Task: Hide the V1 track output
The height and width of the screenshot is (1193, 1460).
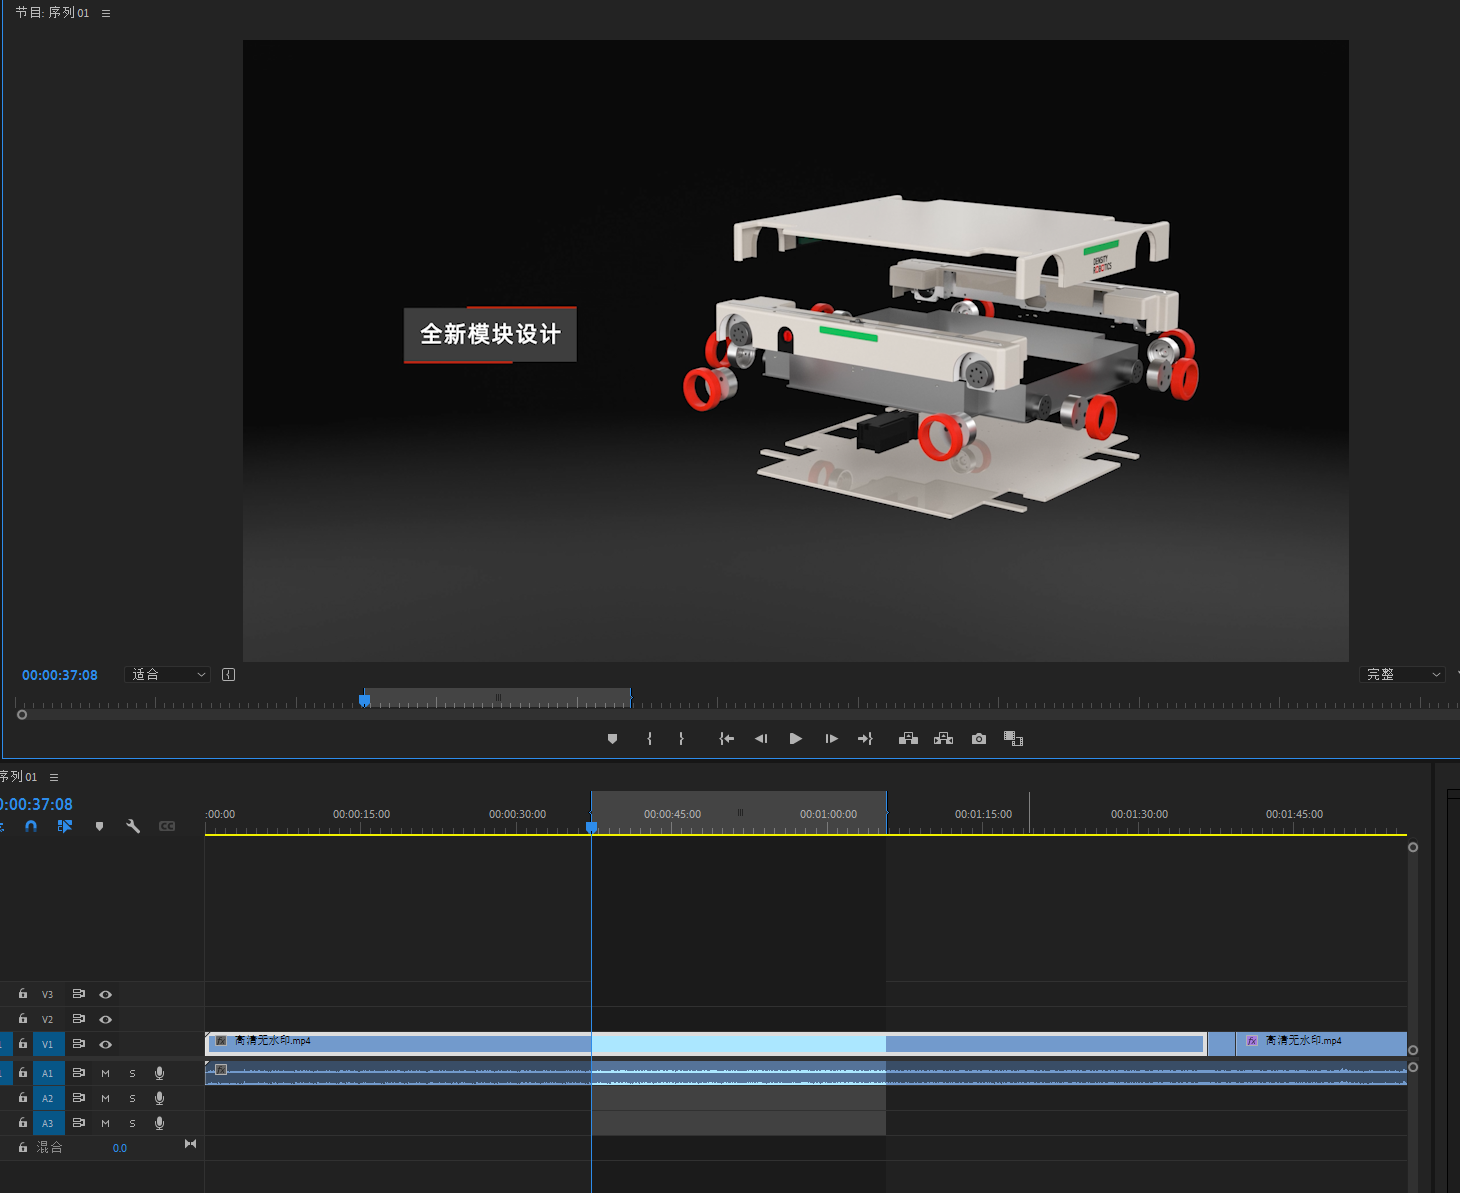Action: pyautogui.click(x=105, y=1044)
